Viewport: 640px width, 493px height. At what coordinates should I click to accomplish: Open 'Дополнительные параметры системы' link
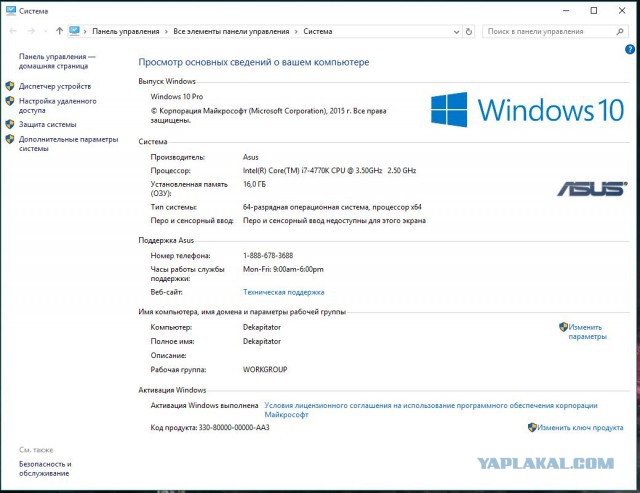[x=69, y=144]
